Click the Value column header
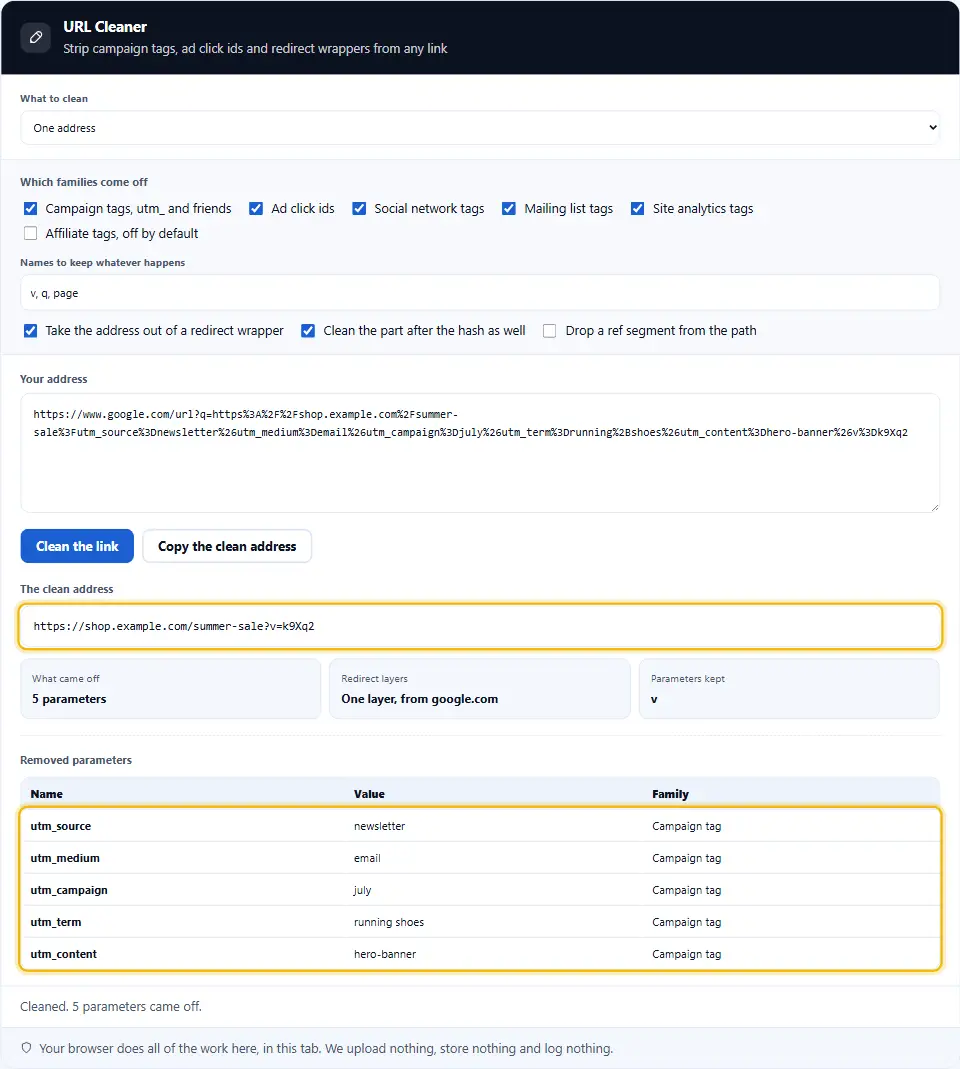 (369, 794)
